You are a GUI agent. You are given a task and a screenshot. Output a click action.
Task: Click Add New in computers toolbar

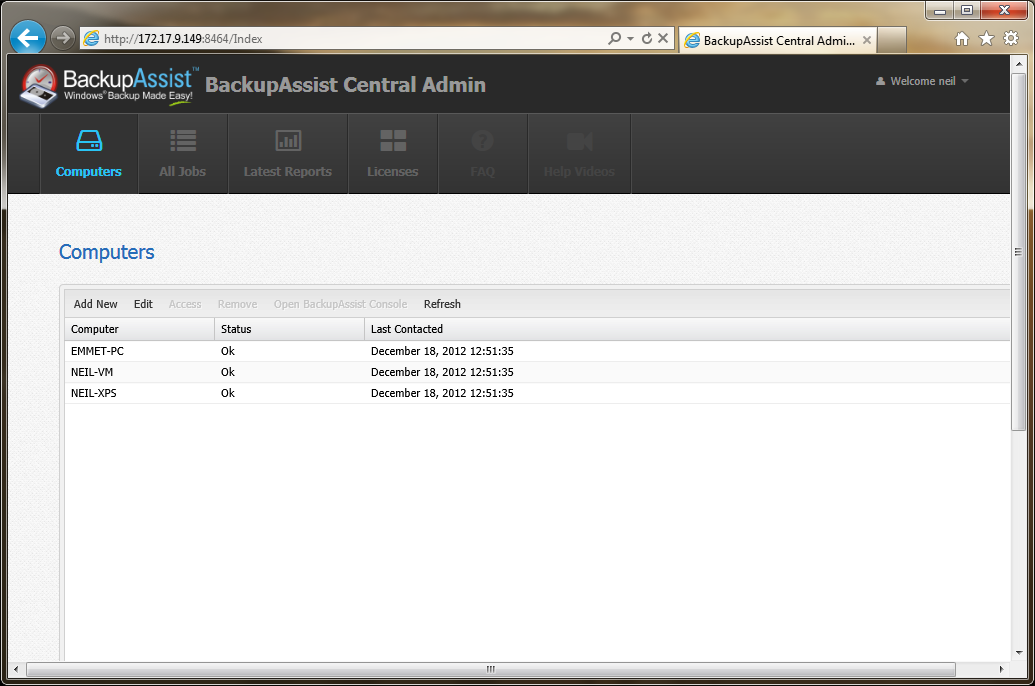96,304
